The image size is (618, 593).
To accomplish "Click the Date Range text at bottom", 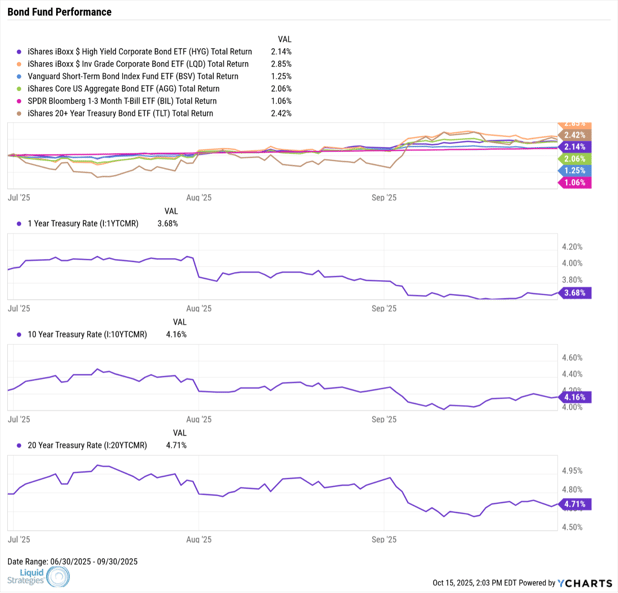I will pos(72,561).
